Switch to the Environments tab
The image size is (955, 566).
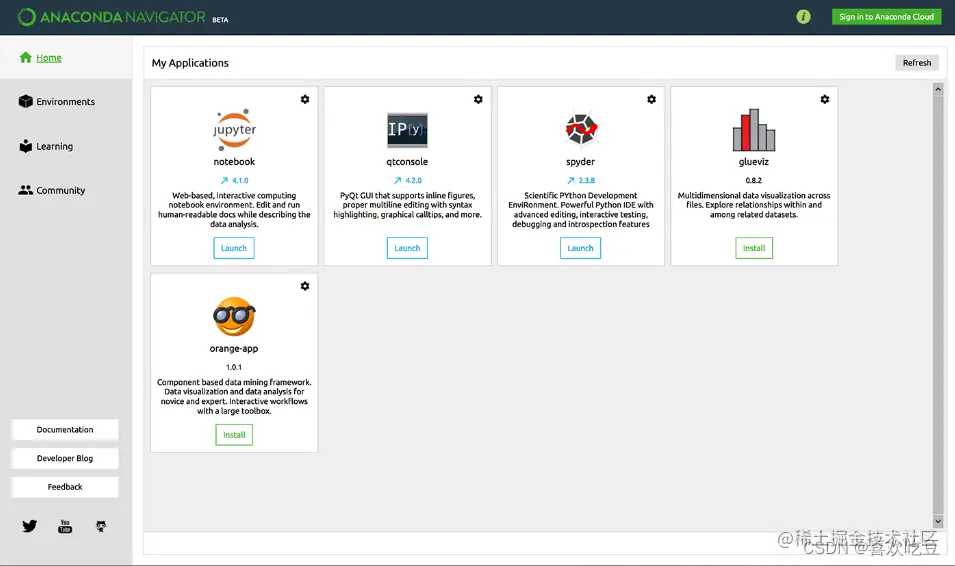66,102
